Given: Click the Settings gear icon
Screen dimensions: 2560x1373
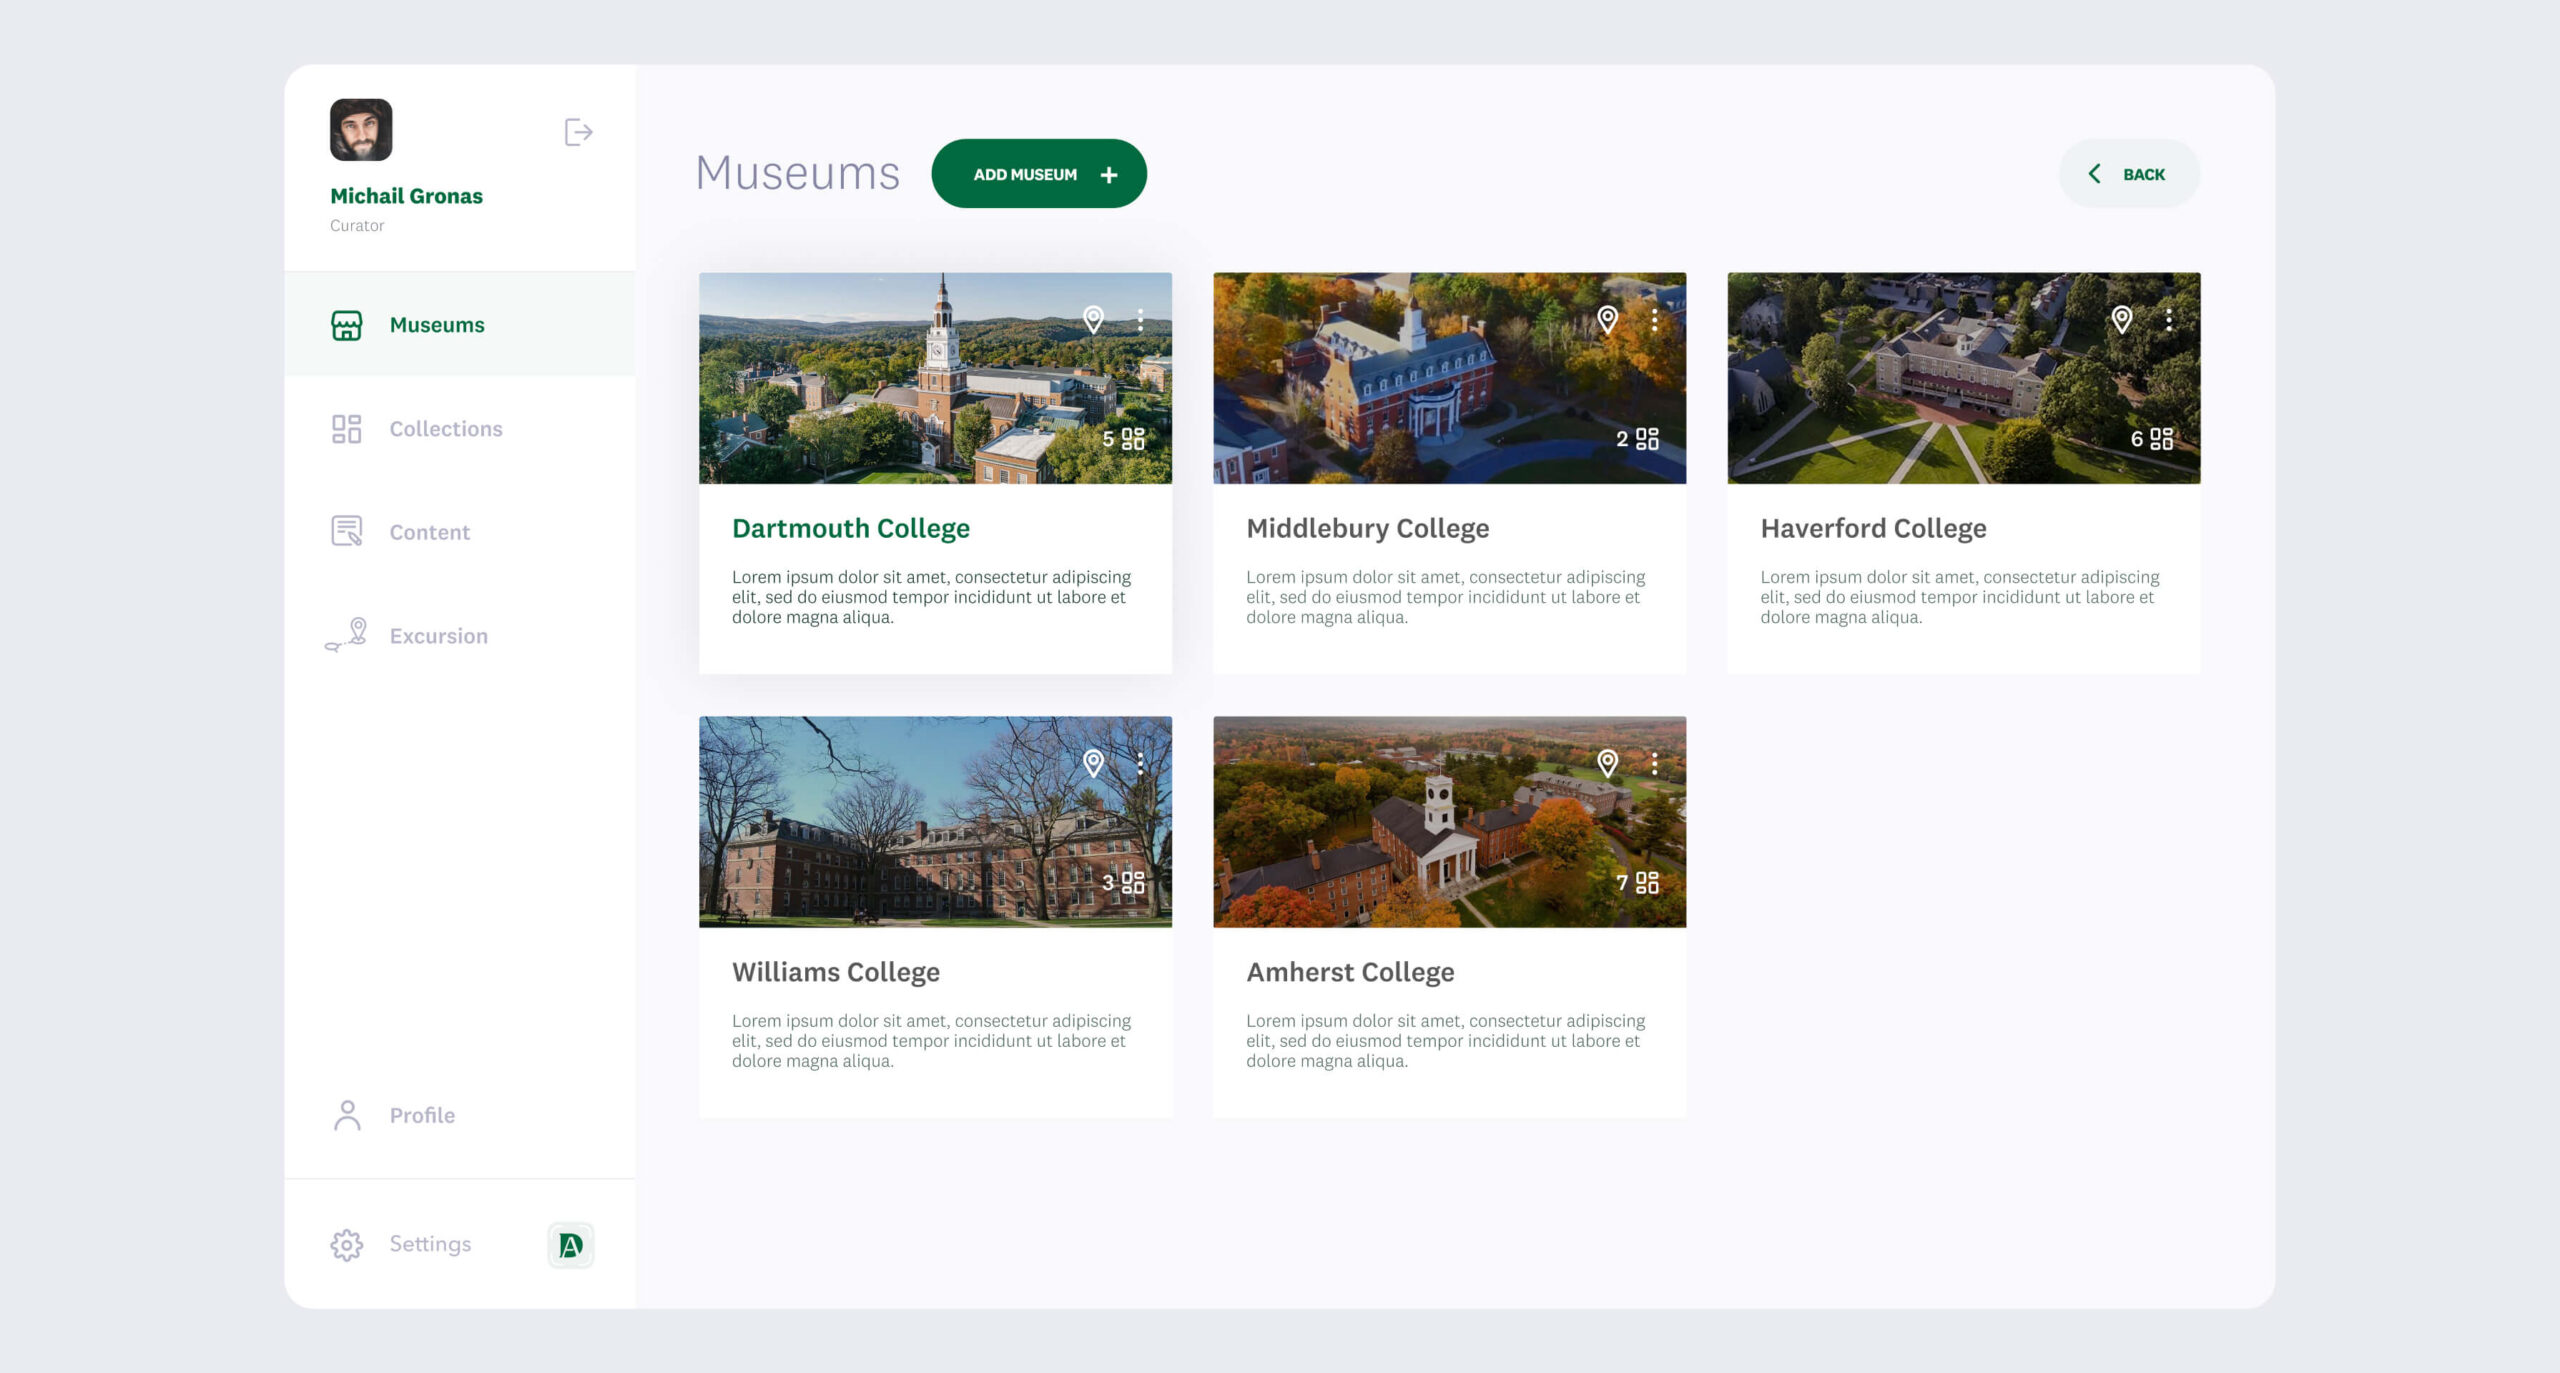Looking at the screenshot, I should point(346,1245).
